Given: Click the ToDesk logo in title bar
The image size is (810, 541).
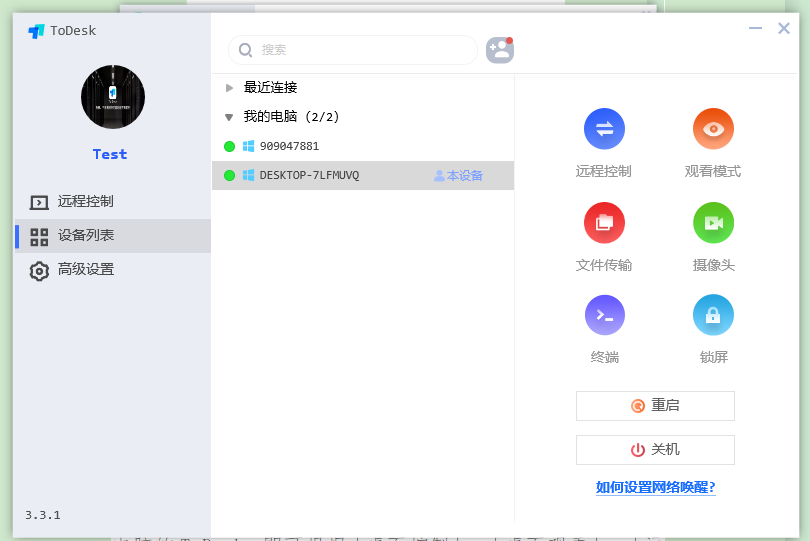Looking at the screenshot, I should tap(36, 32).
